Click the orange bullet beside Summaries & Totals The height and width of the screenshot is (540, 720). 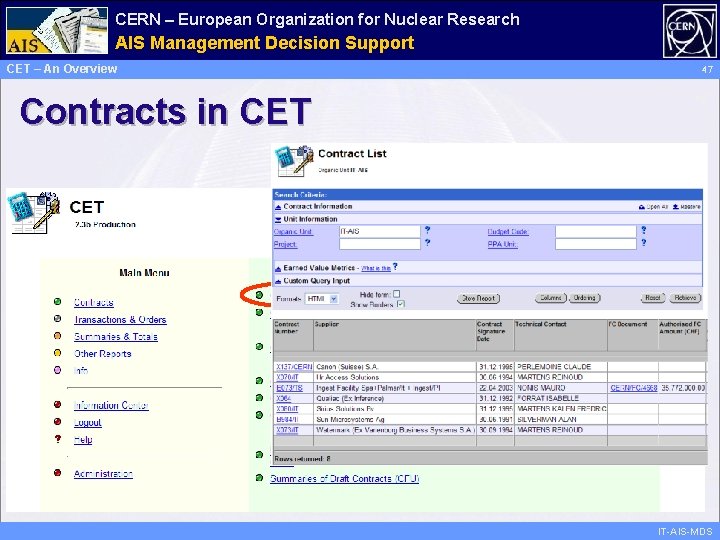pos(57,336)
